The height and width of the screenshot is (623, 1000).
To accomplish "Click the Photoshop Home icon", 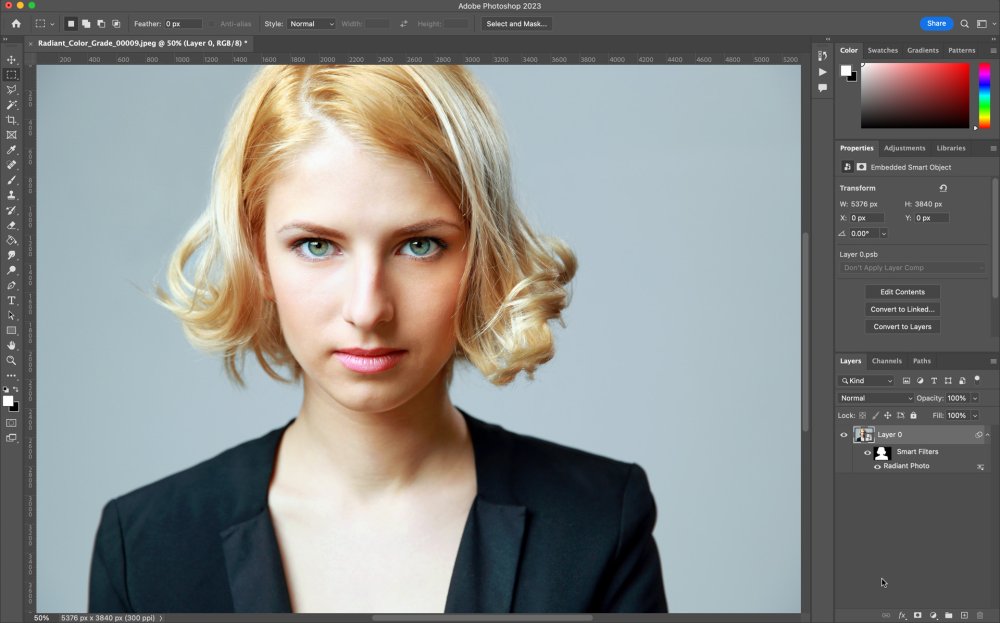I will coord(15,23).
